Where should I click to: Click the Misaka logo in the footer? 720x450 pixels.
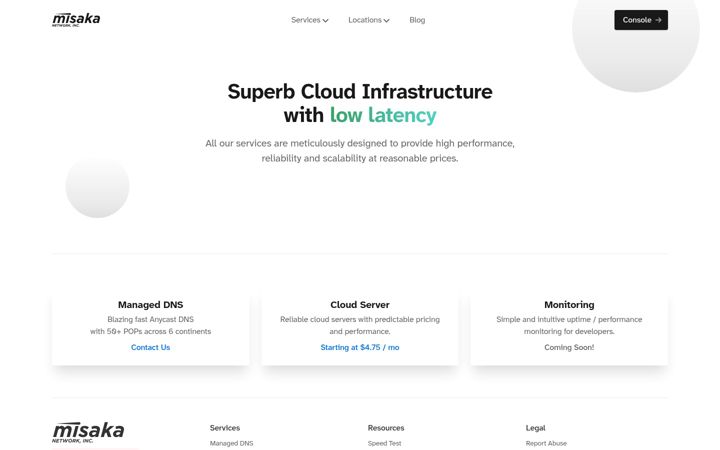(x=88, y=432)
